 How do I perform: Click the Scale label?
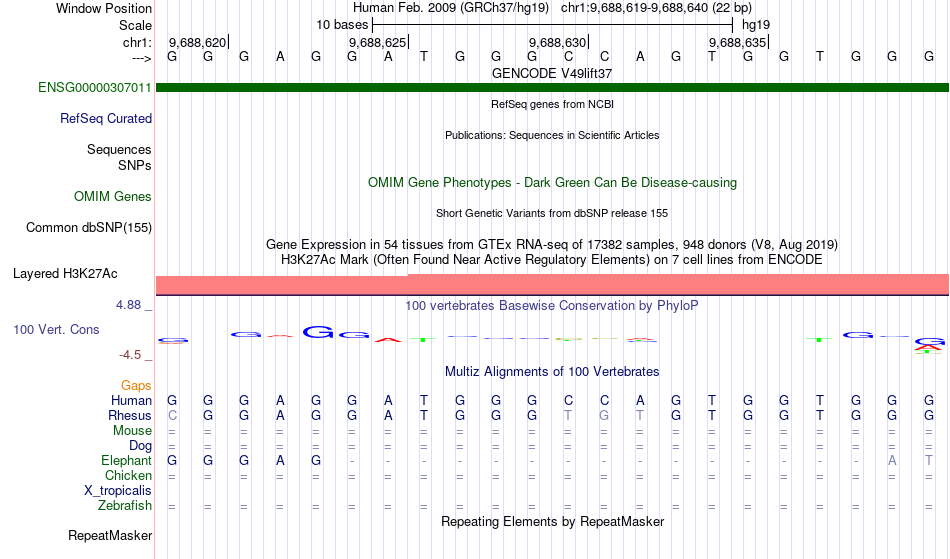[x=135, y=26]
